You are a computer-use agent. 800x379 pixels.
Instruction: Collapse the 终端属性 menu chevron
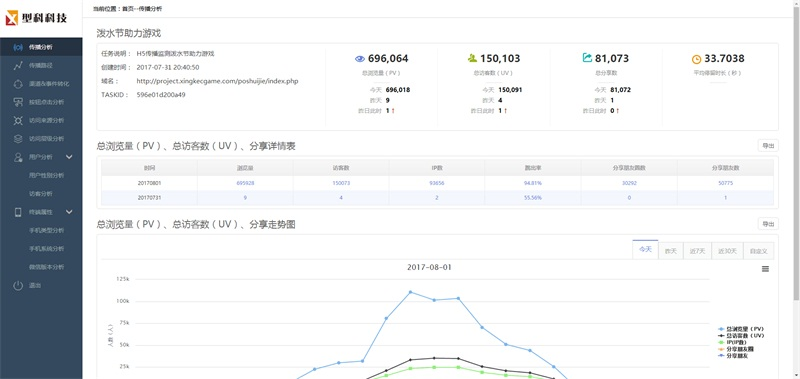click(69, 212)
